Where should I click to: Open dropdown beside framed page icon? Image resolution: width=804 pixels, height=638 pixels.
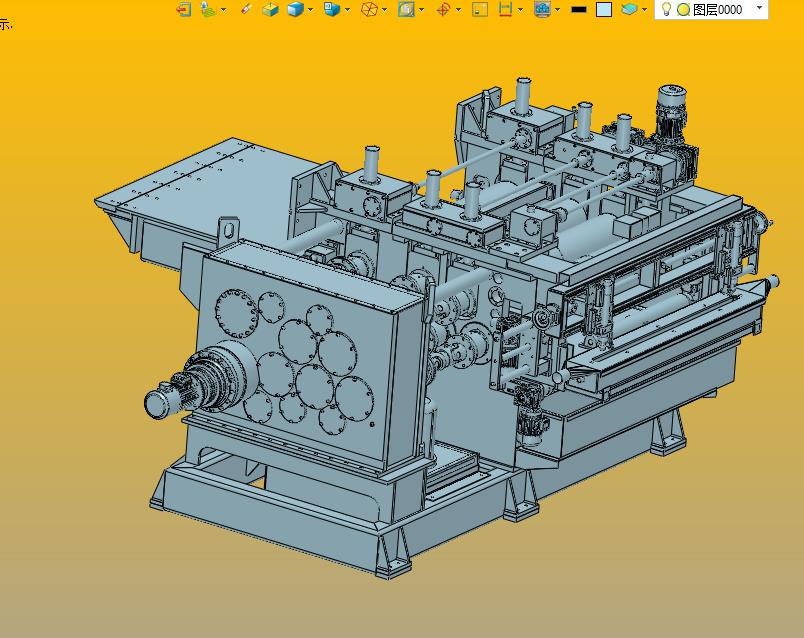421,10
